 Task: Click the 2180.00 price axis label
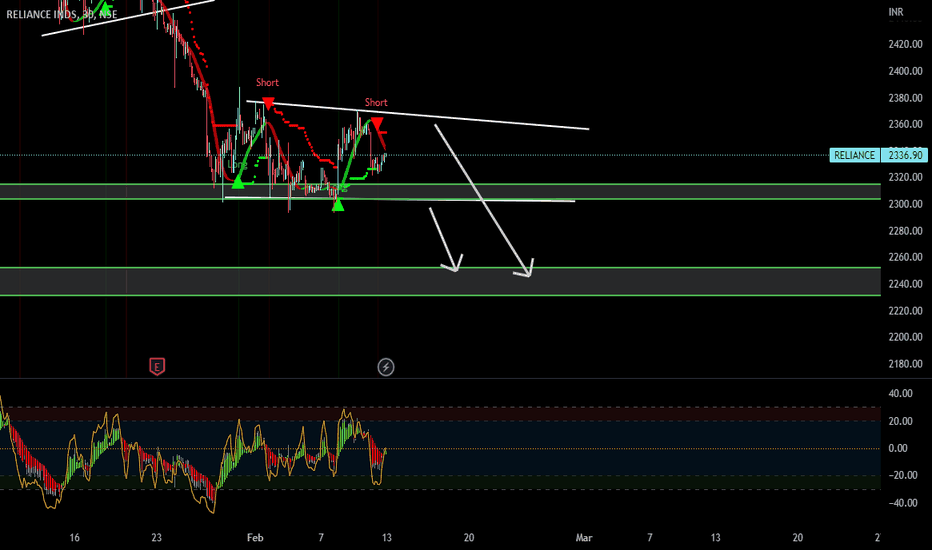[x=905, y=364]
